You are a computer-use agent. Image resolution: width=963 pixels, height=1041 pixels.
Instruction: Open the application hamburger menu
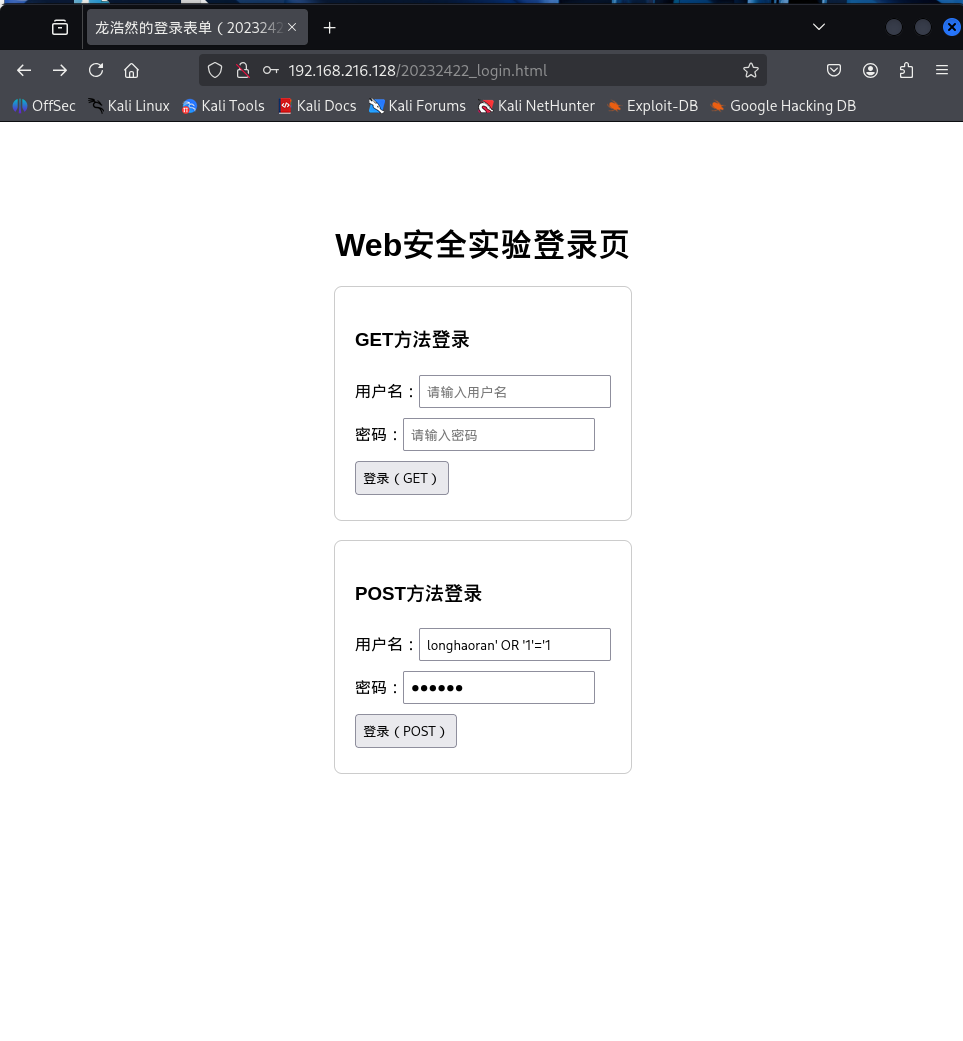coord(942,70)
